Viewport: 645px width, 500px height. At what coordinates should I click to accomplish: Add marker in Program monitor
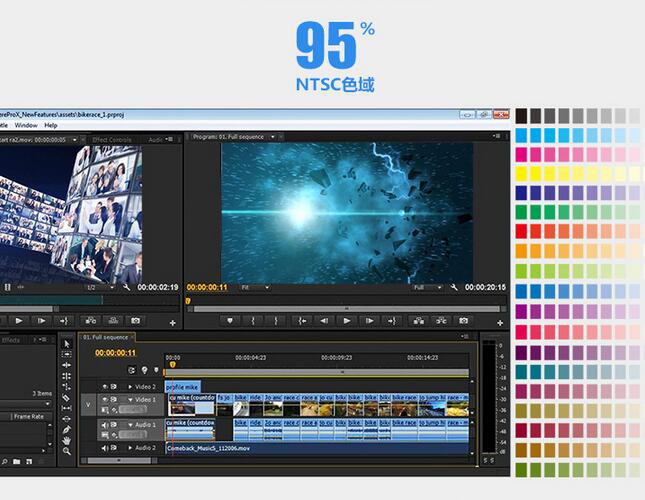point(229,321)
